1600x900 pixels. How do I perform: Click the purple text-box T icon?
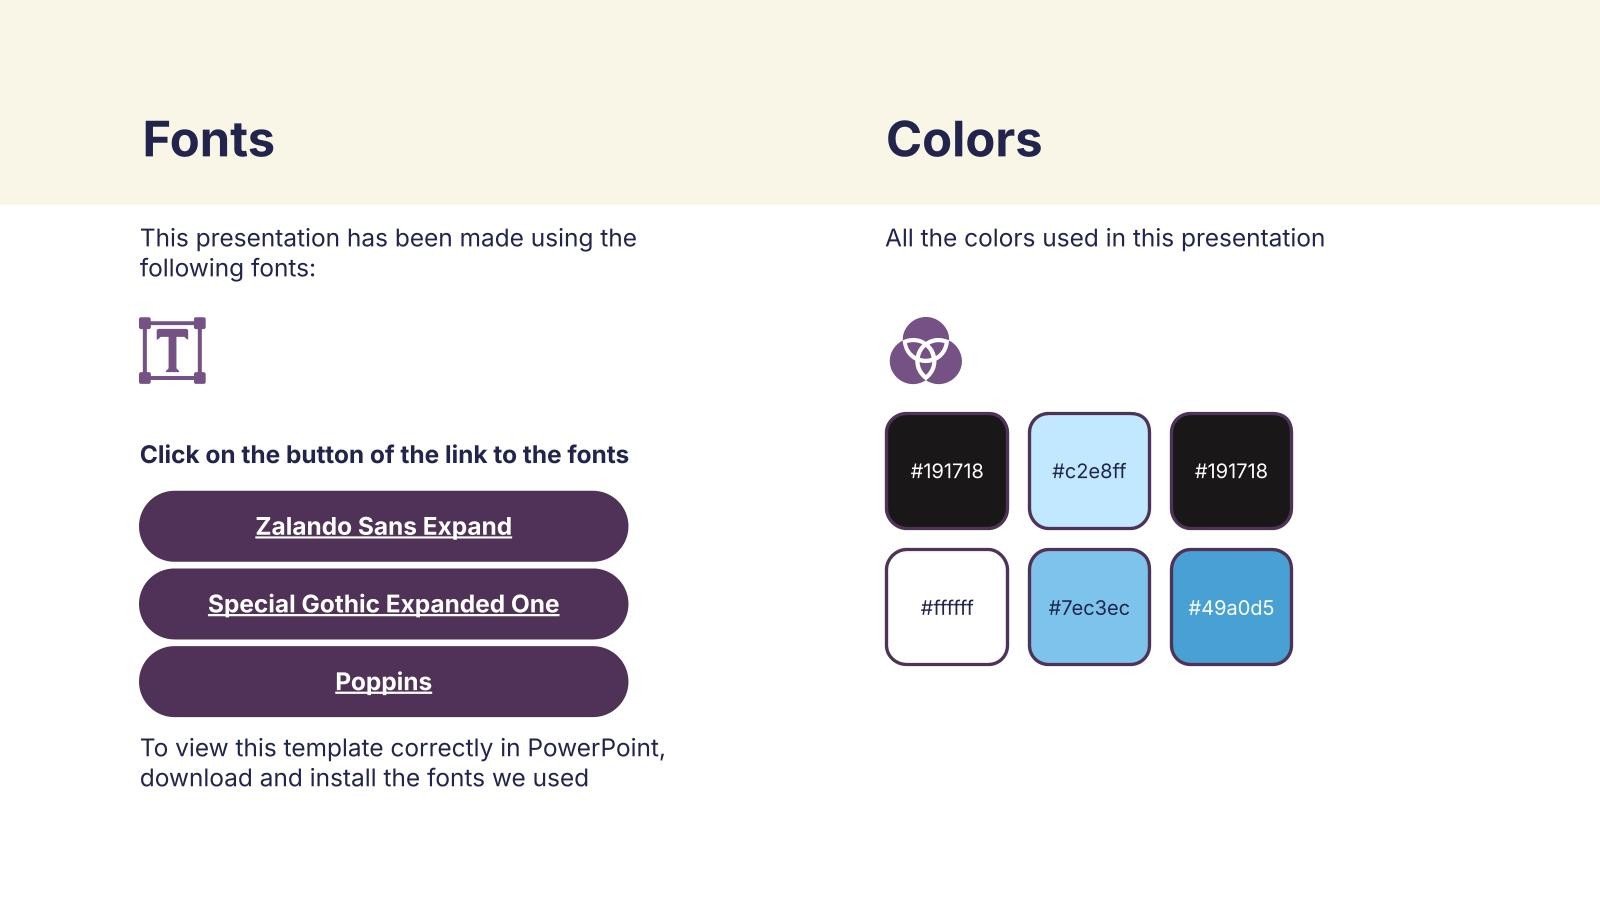coord(172,351)
